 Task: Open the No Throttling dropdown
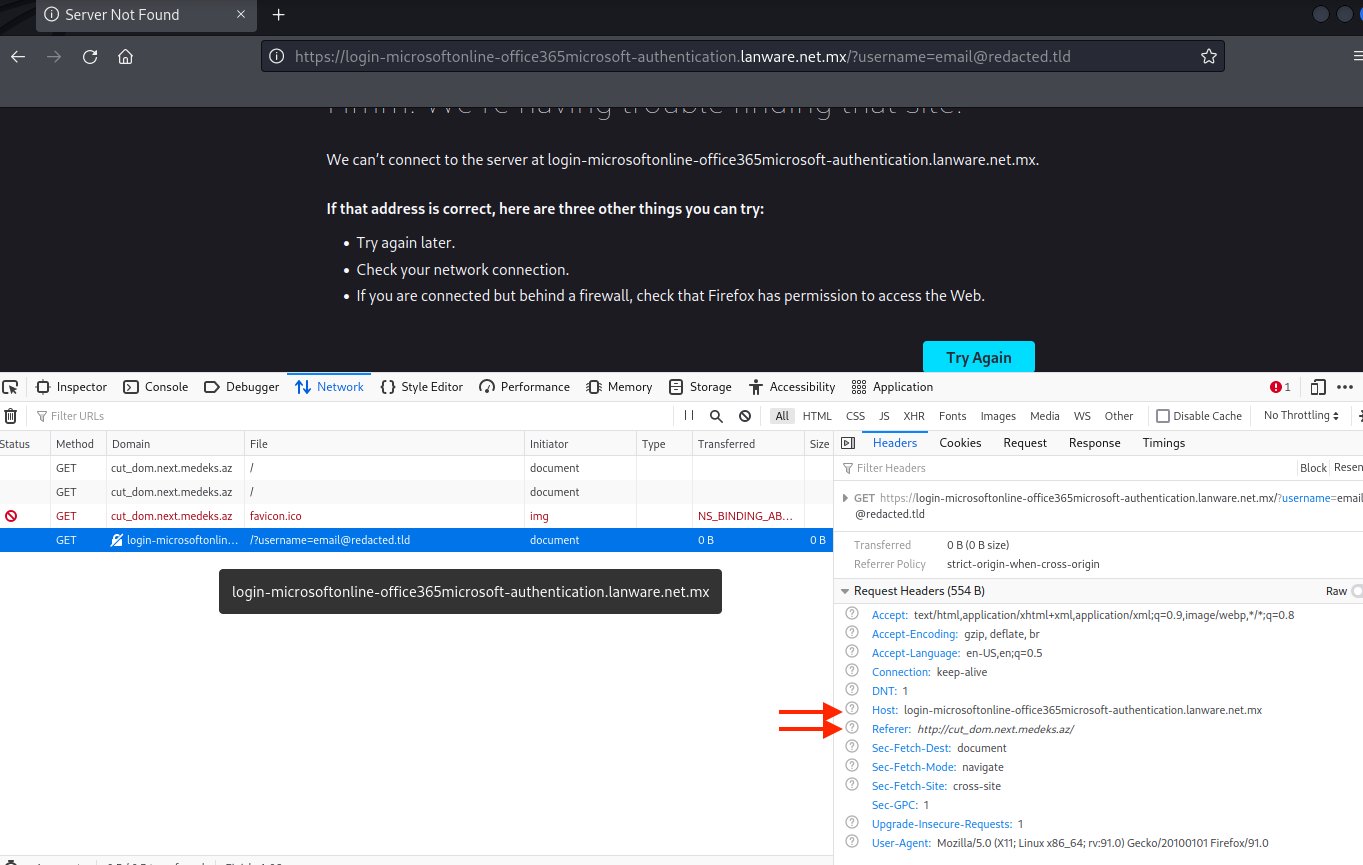(x=1301, y=416)
